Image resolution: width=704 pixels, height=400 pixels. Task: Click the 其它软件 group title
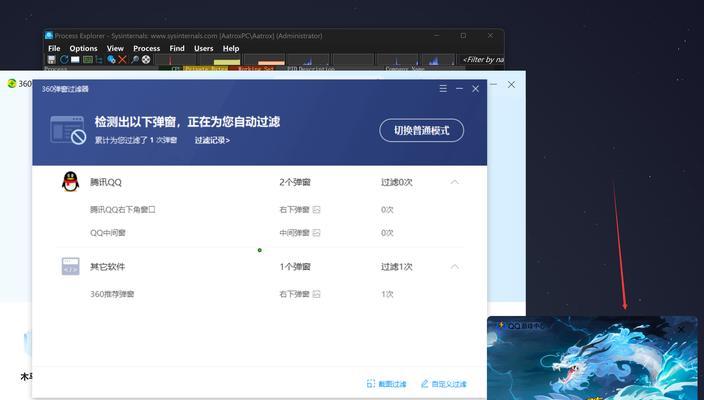pyautogui.click(x=108, y=267)
